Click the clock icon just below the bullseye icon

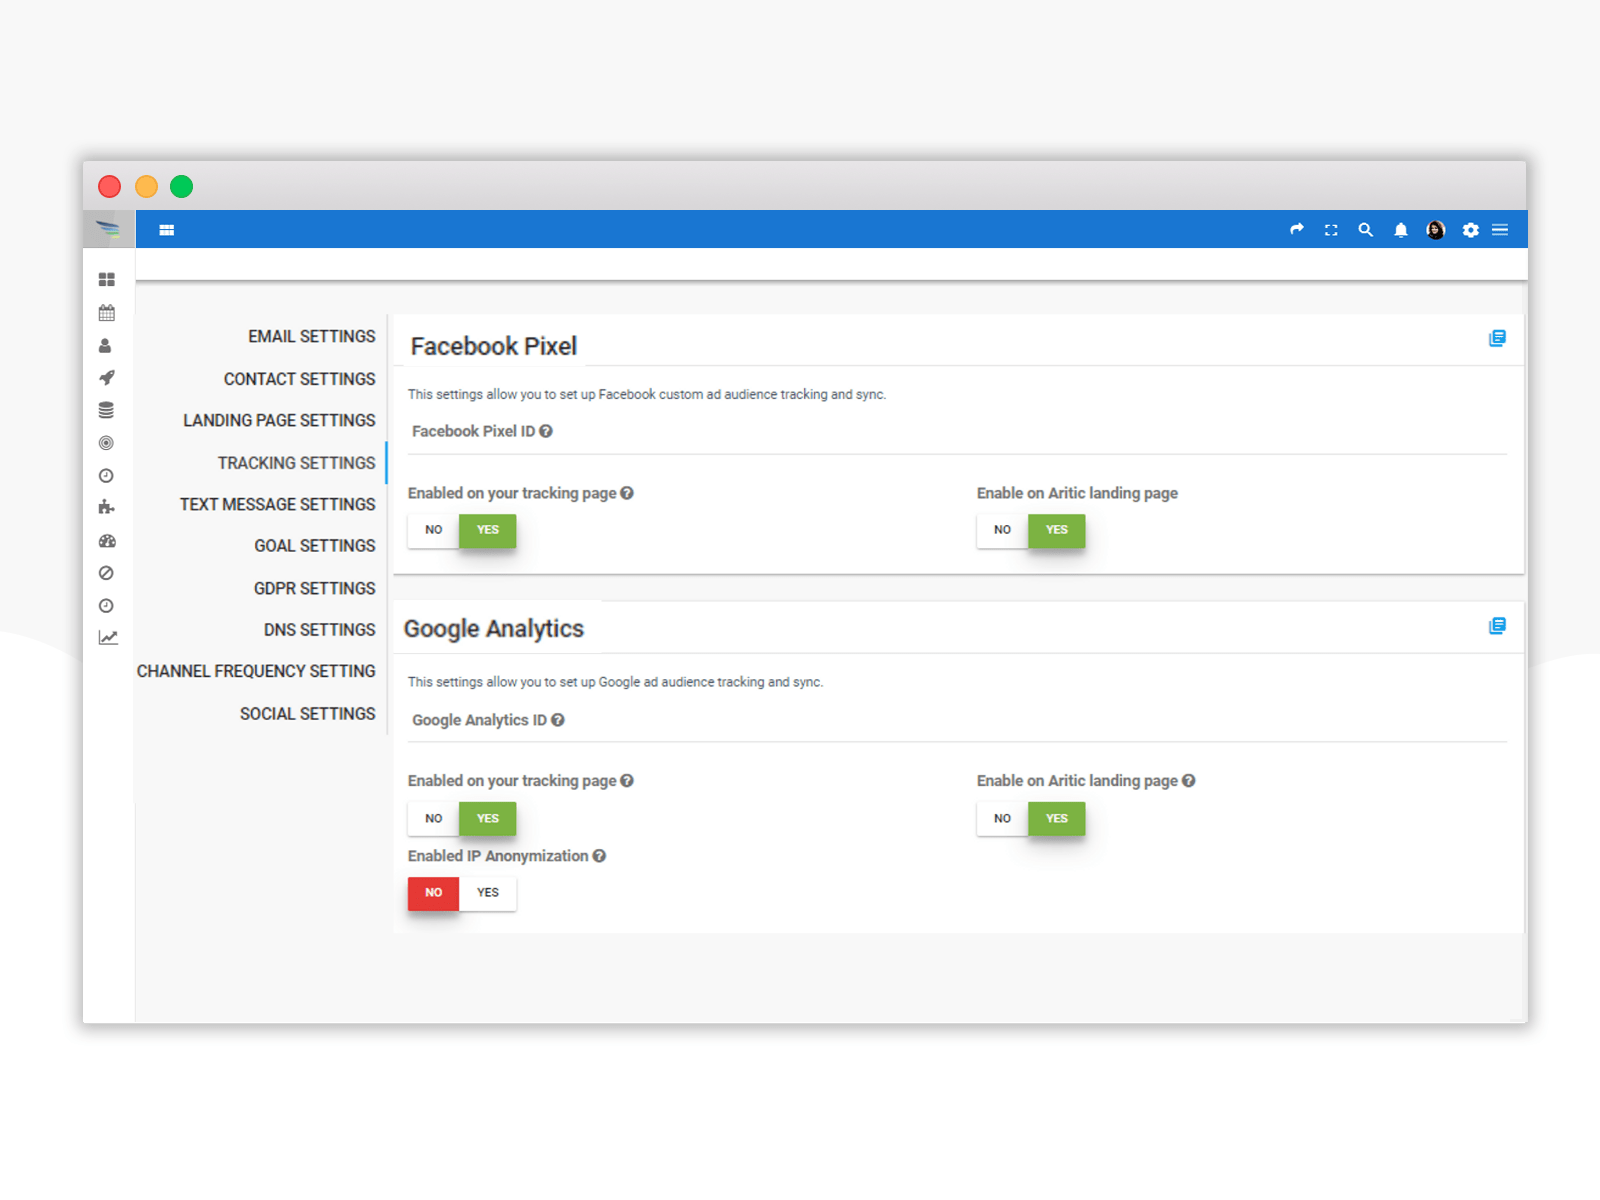coord(106,476)
